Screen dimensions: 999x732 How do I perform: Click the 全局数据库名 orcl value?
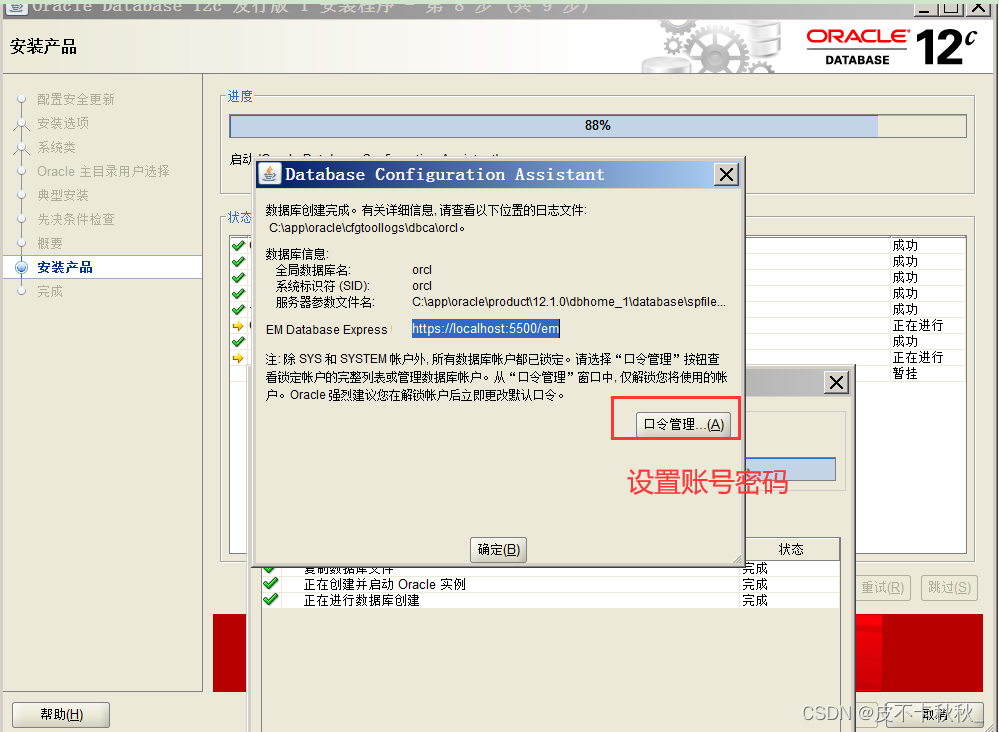coord(422,270)
